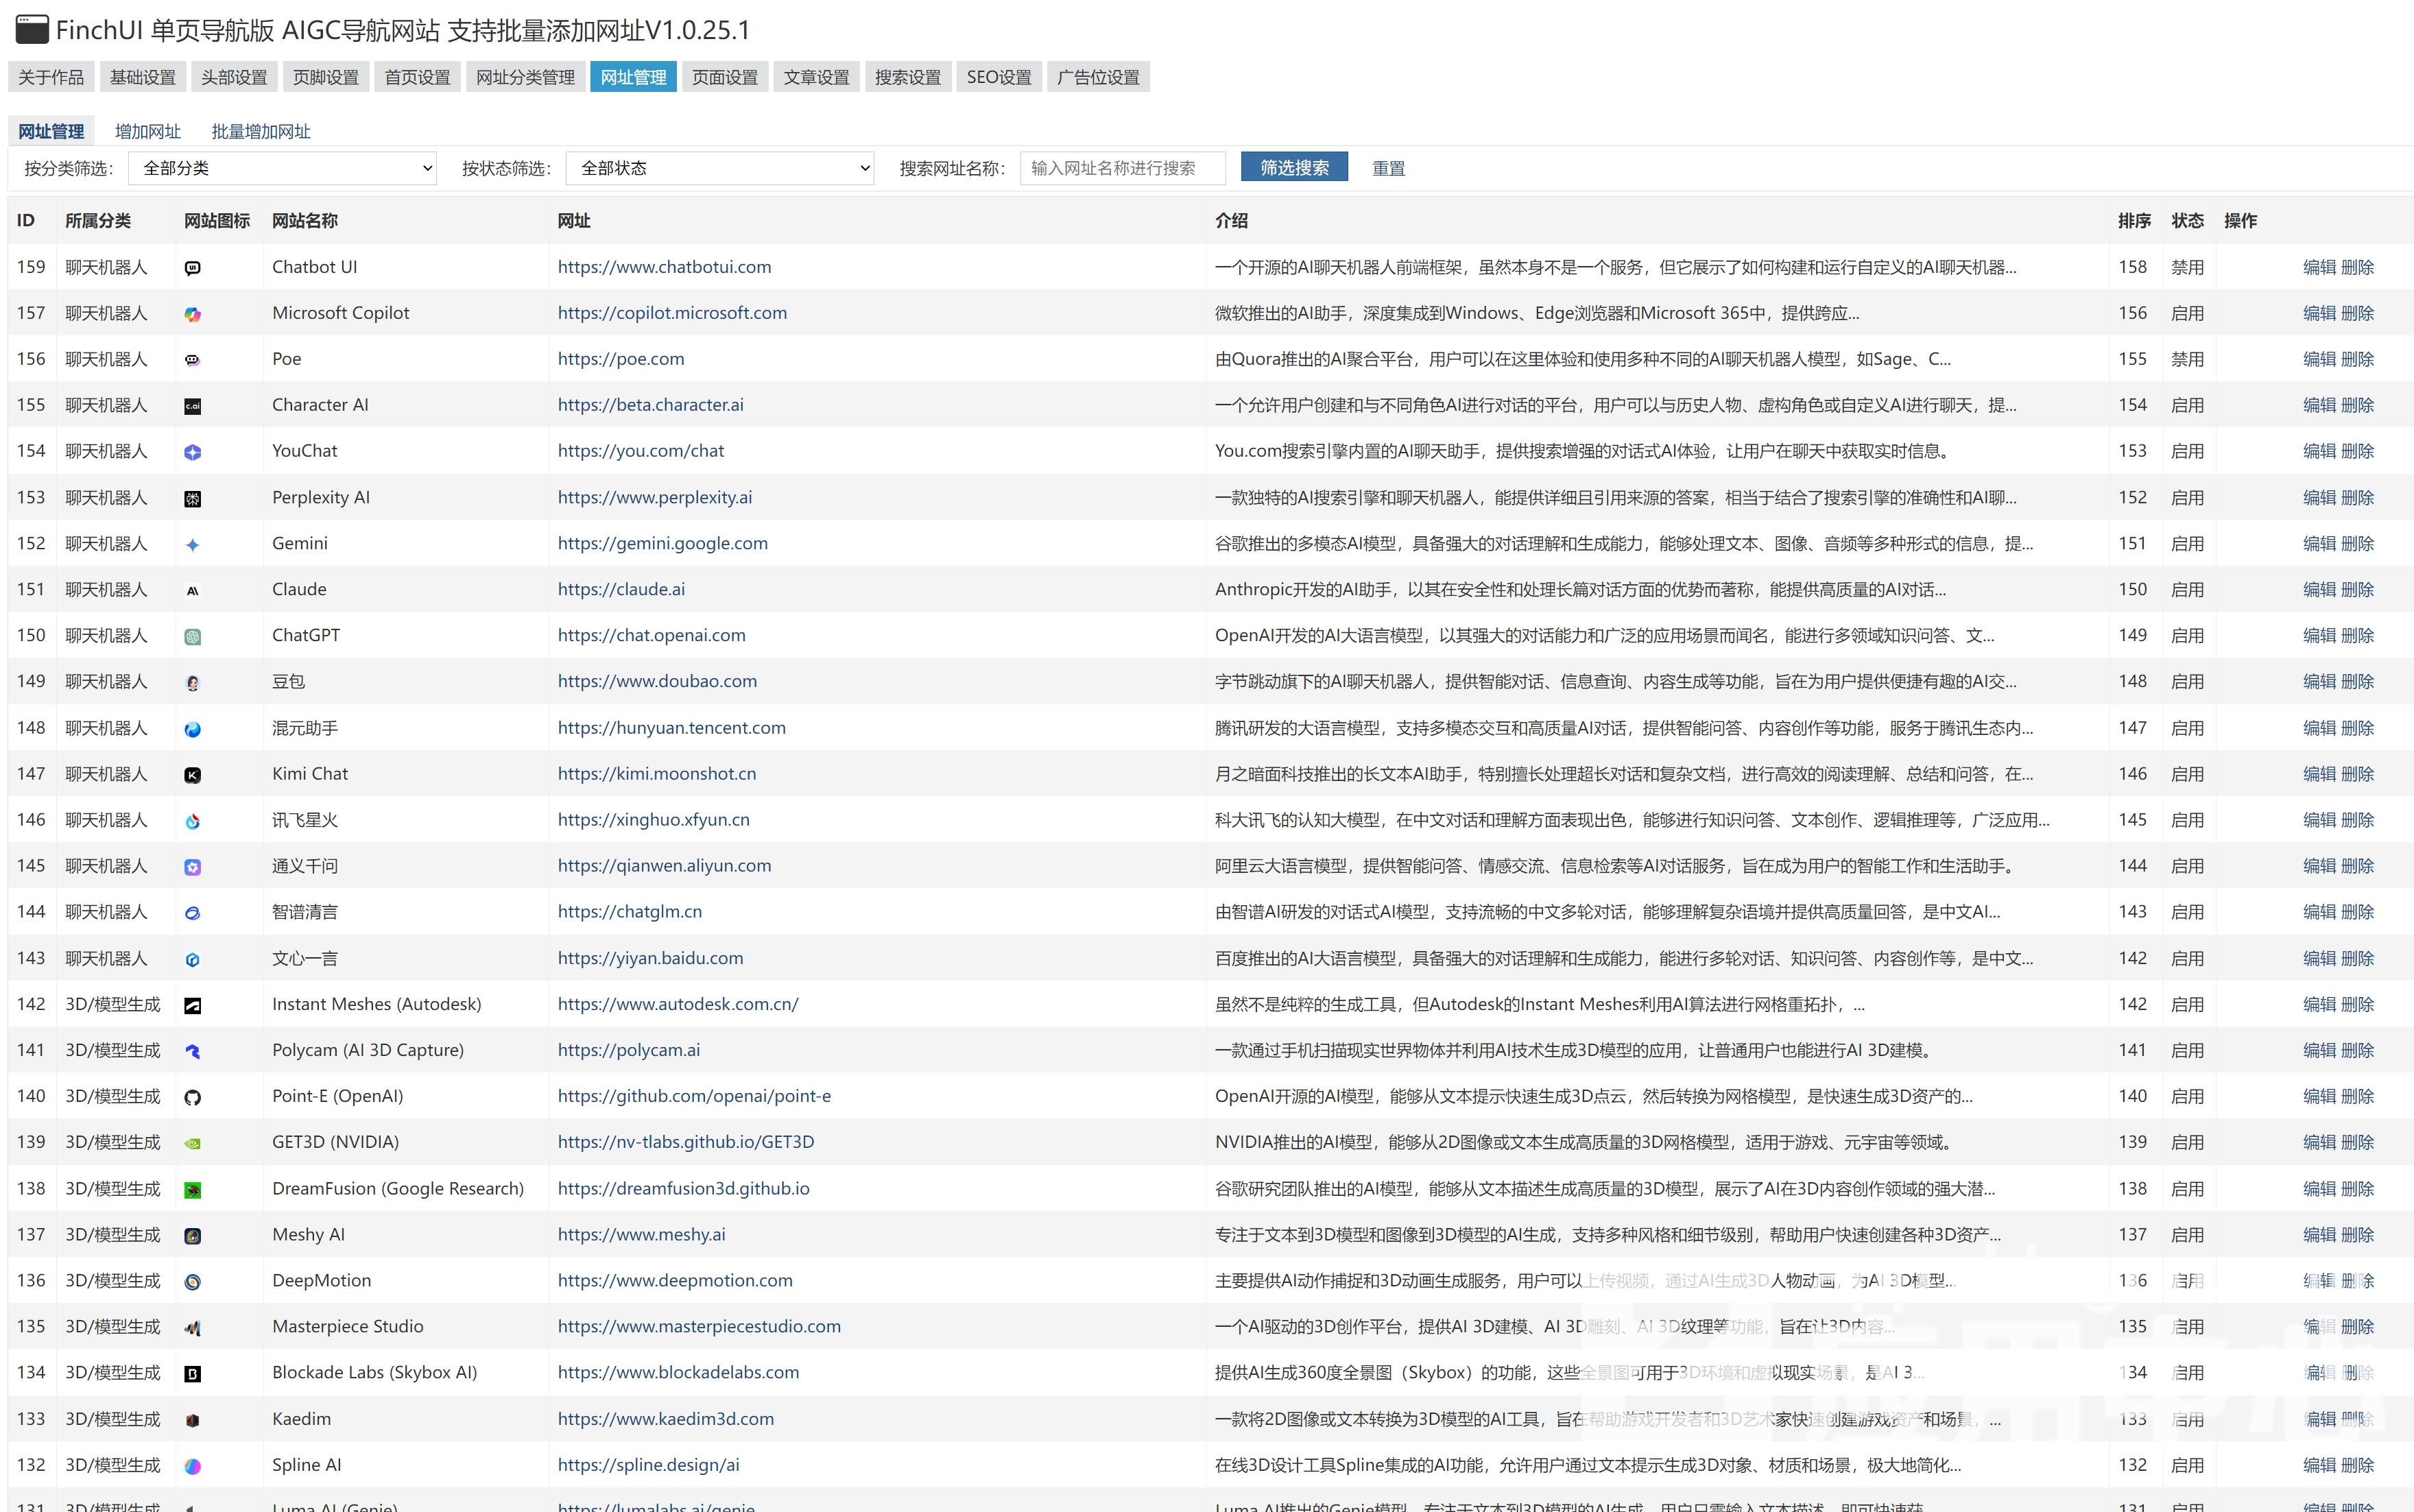Click the 介绍 column header
This screenshot has width=2414, height=1512.
tap(1231, 220)
